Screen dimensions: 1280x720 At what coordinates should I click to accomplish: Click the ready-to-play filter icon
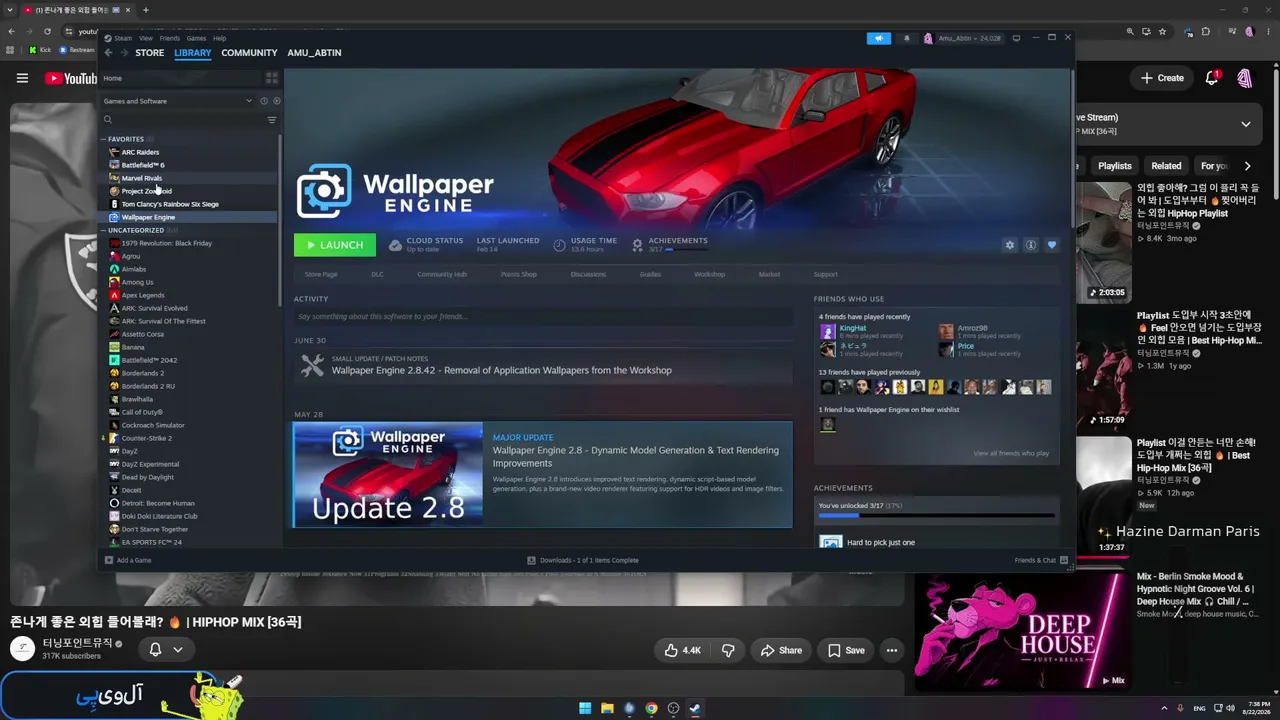[x=276, y=101]
